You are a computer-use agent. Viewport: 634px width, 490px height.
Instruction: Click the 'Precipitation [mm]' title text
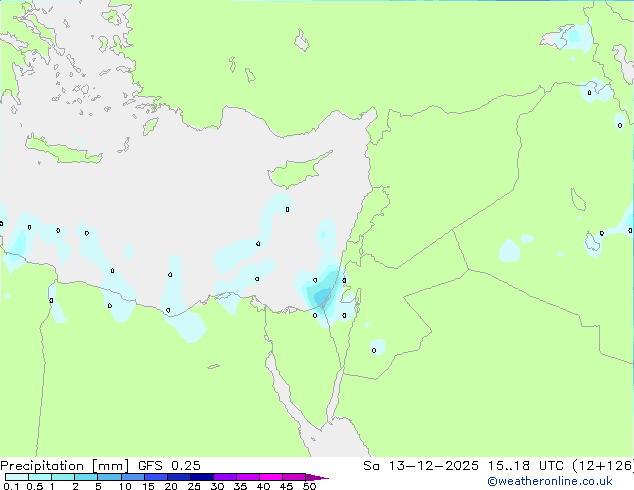tap(65, 466)
